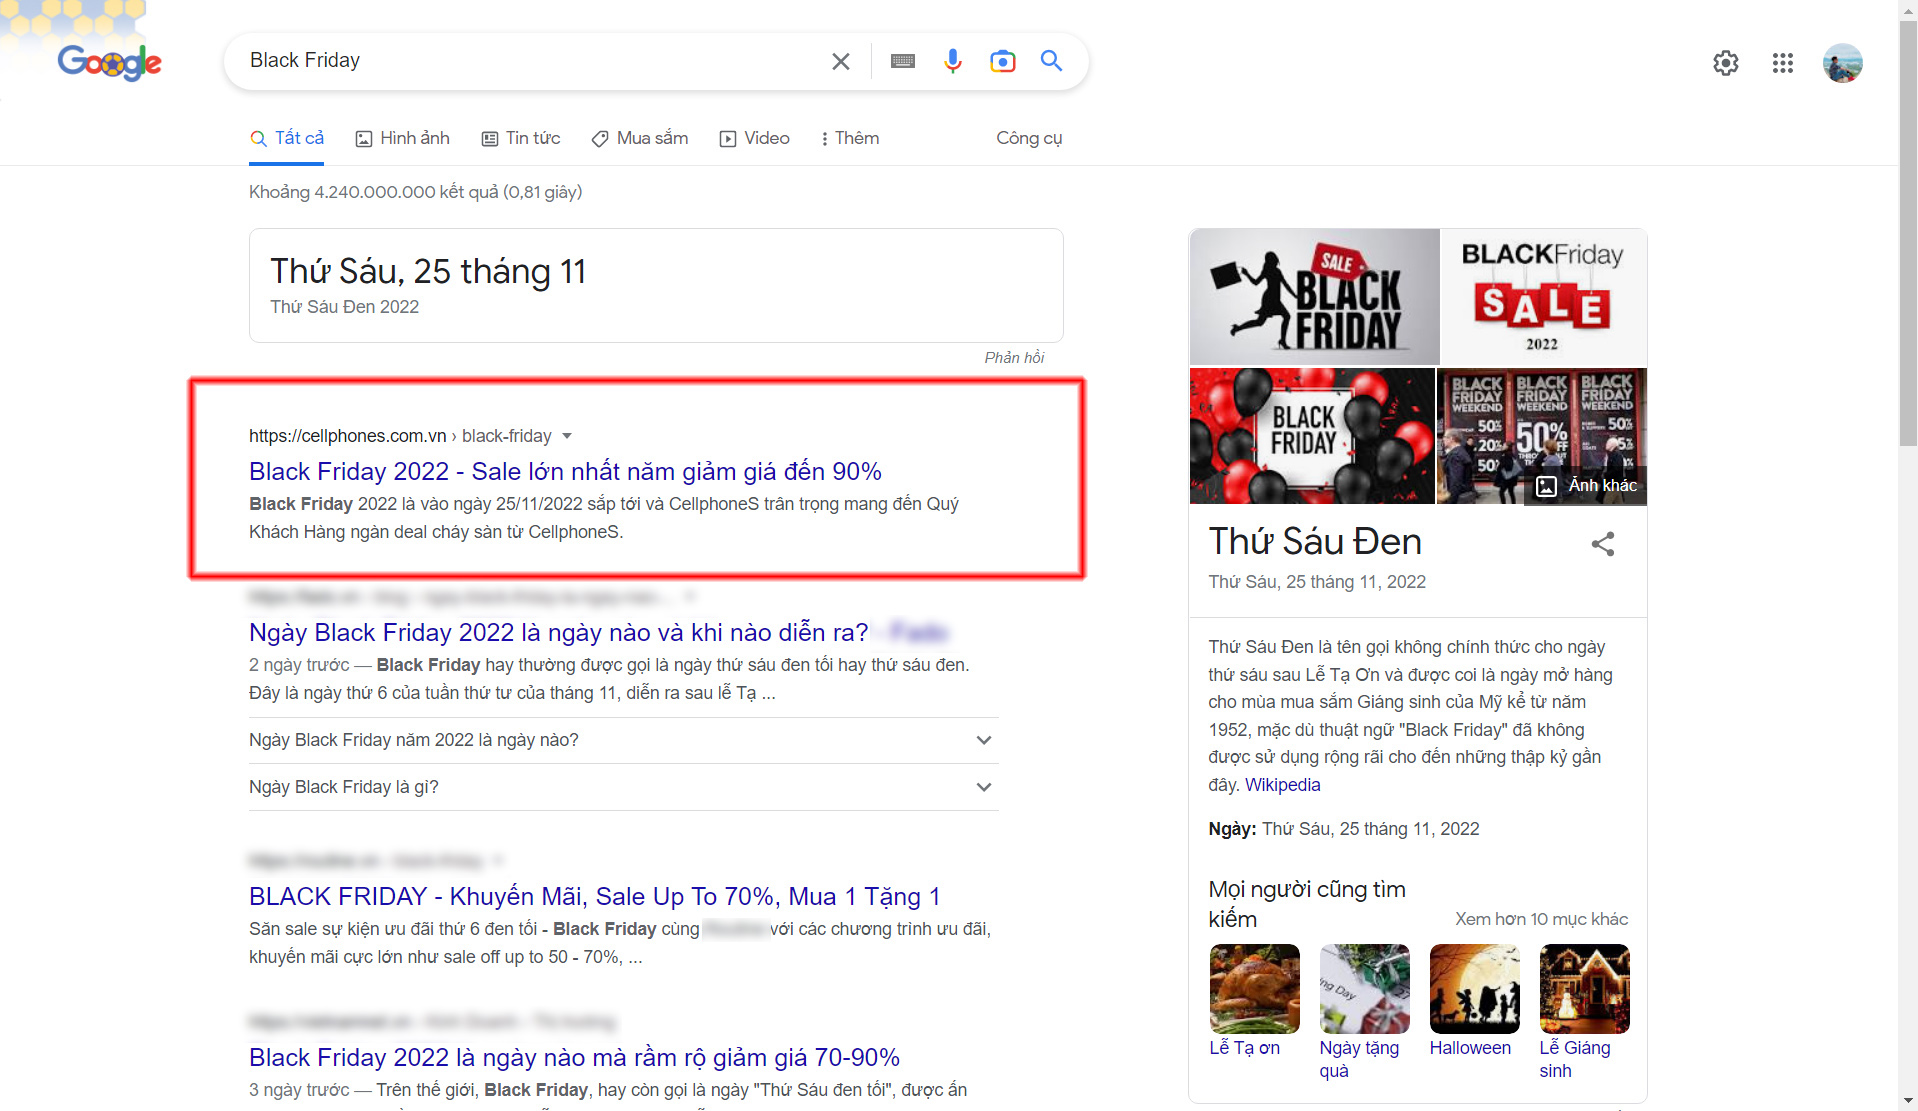Screen dimensions: 1918x1111
Task: Switch to the Tin tức tab
Action: click(x=521, y=138)
